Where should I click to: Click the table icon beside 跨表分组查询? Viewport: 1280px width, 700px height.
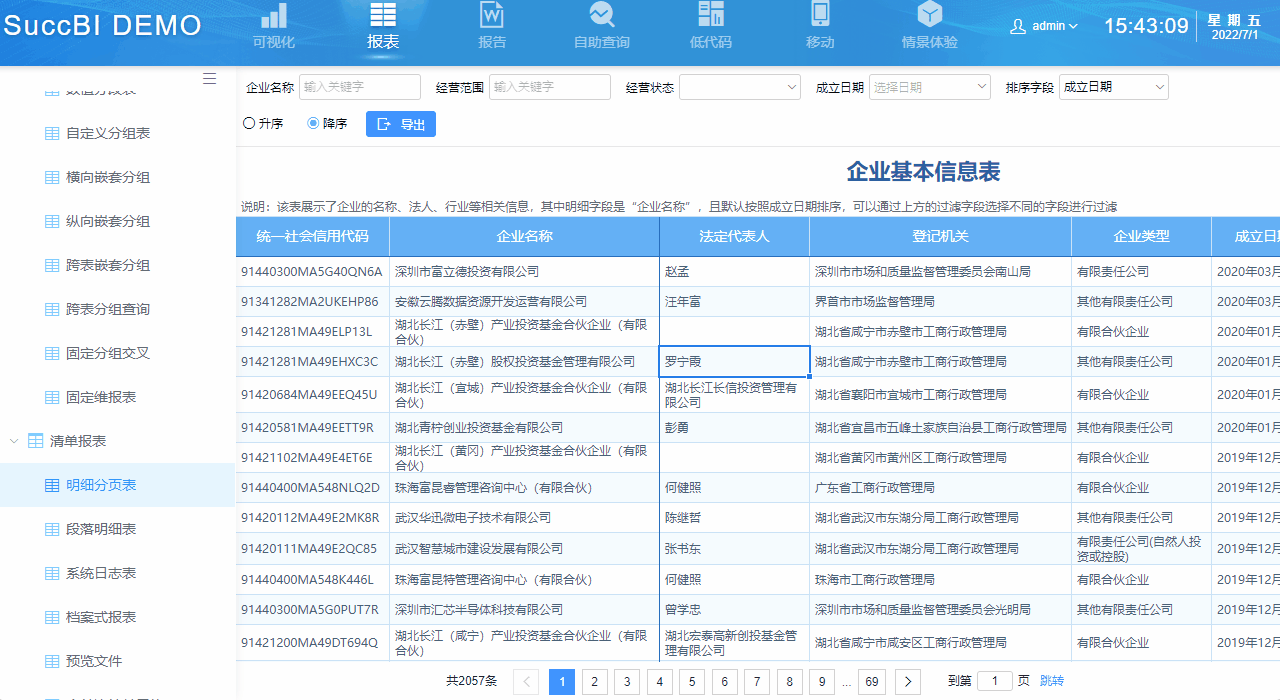point(52,309)
